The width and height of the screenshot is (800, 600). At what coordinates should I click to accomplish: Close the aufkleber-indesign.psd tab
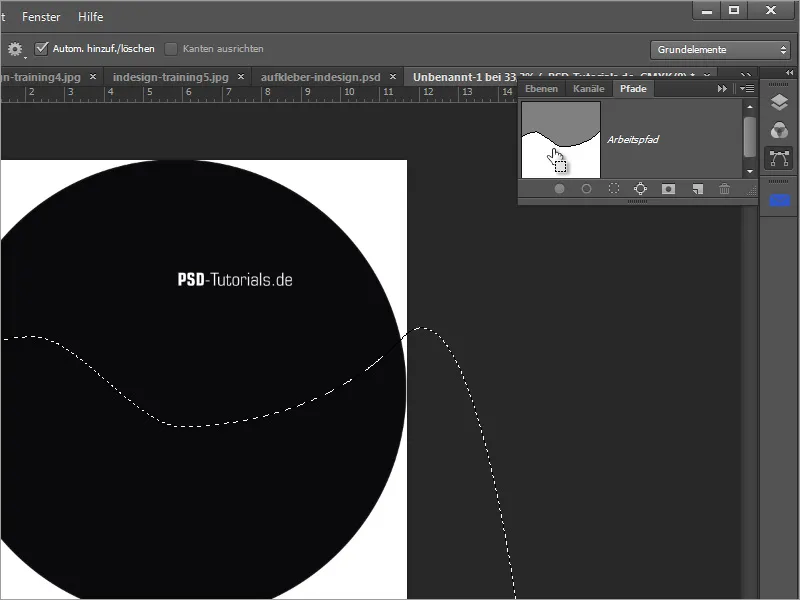click(393, 77)
